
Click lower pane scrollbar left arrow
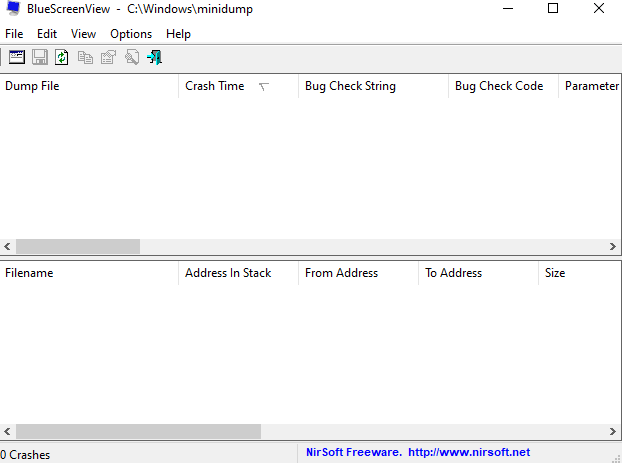point(7,431)
